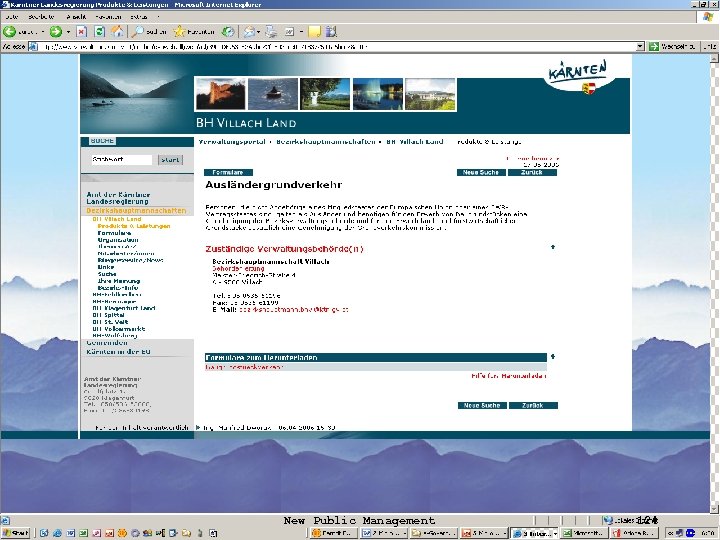The width and height of the screenshot is (720, 540).
Task: Click the start search button next to Suchwort
Action: click(x=170, y=160)
